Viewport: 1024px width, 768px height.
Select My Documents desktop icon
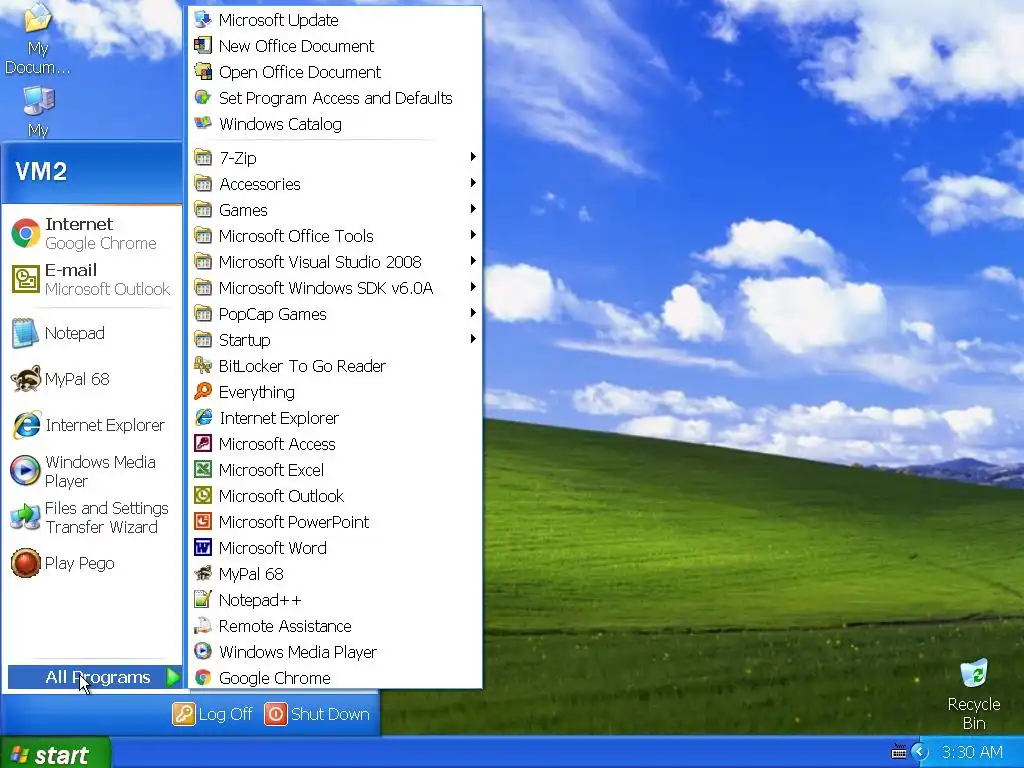(37, 39)
